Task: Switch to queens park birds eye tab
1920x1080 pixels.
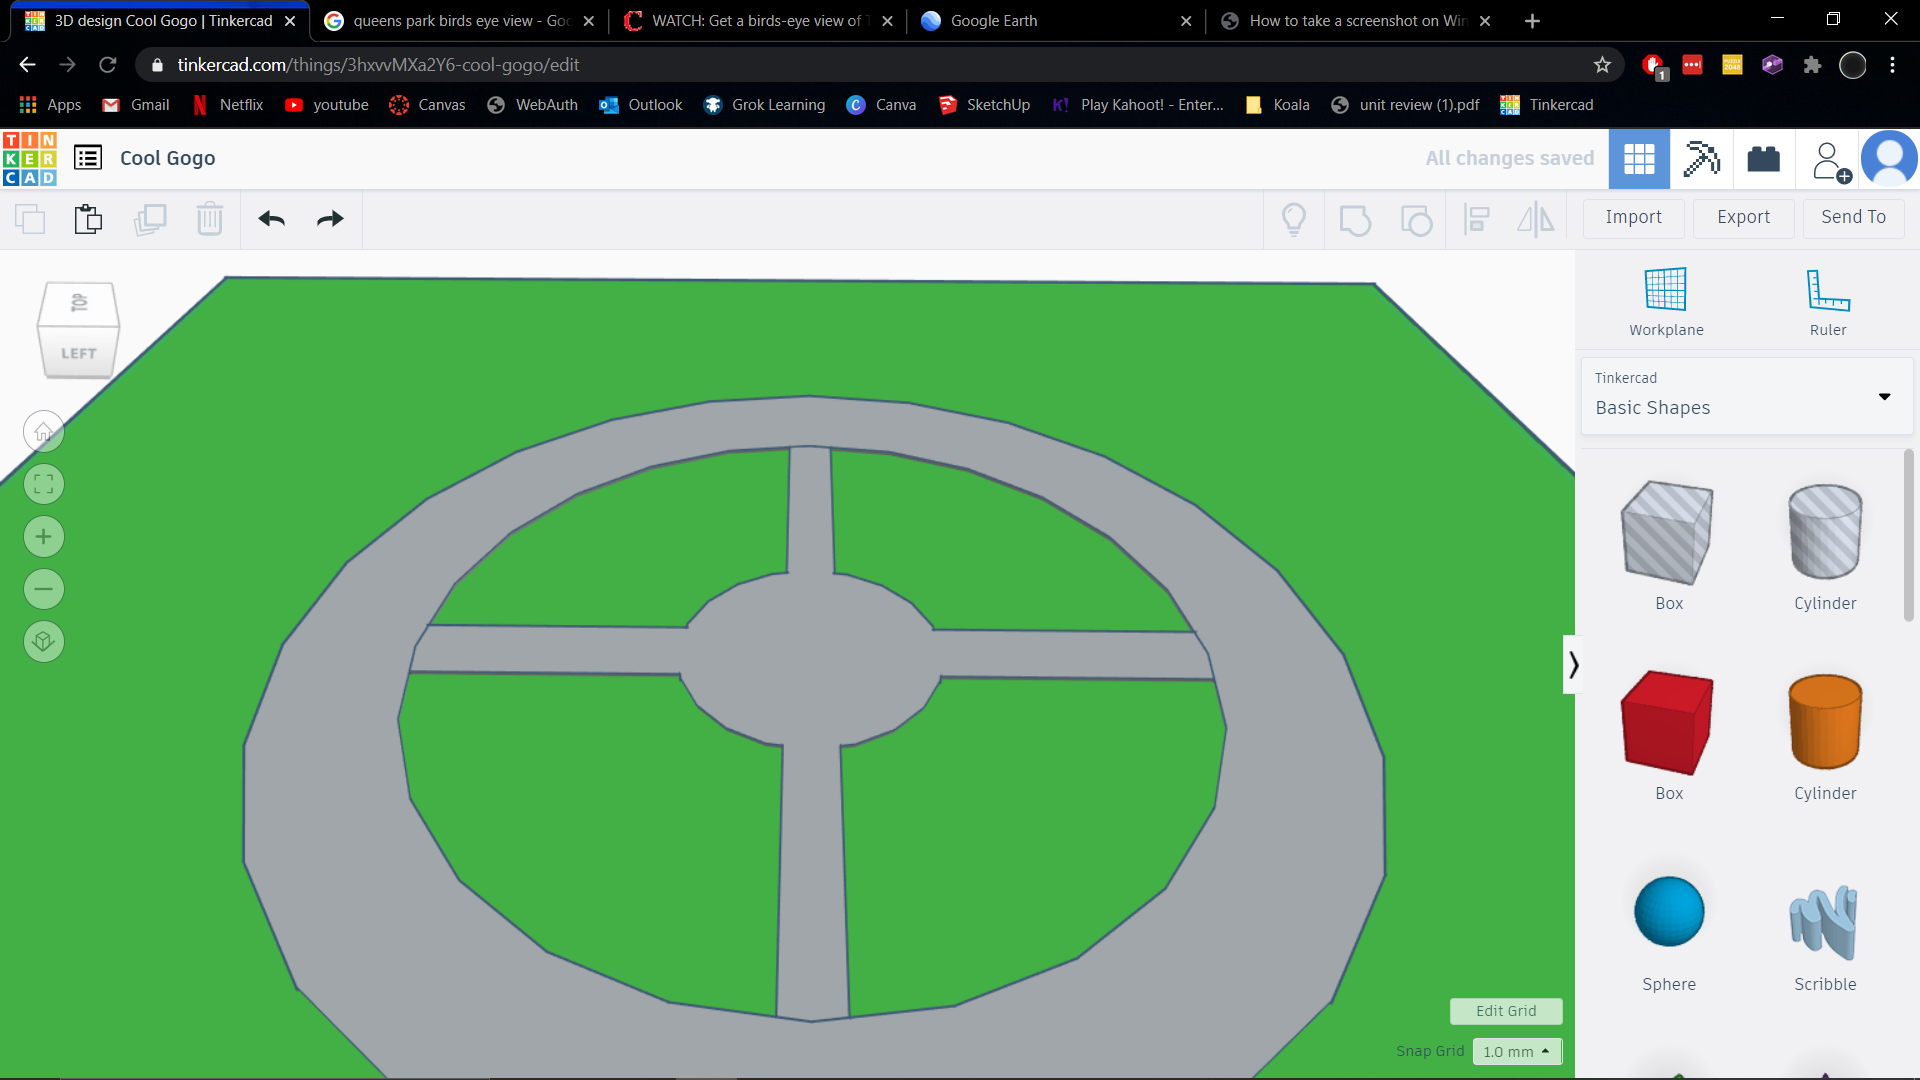Action: point(460,21)
